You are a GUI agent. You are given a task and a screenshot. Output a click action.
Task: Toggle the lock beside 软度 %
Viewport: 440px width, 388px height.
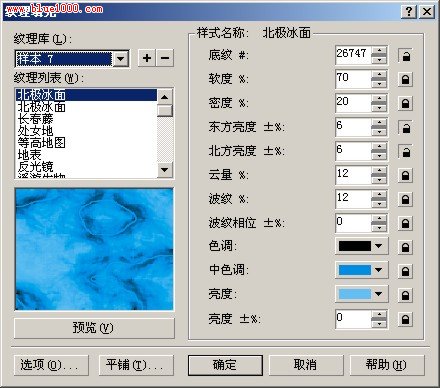tap(405, 79)
